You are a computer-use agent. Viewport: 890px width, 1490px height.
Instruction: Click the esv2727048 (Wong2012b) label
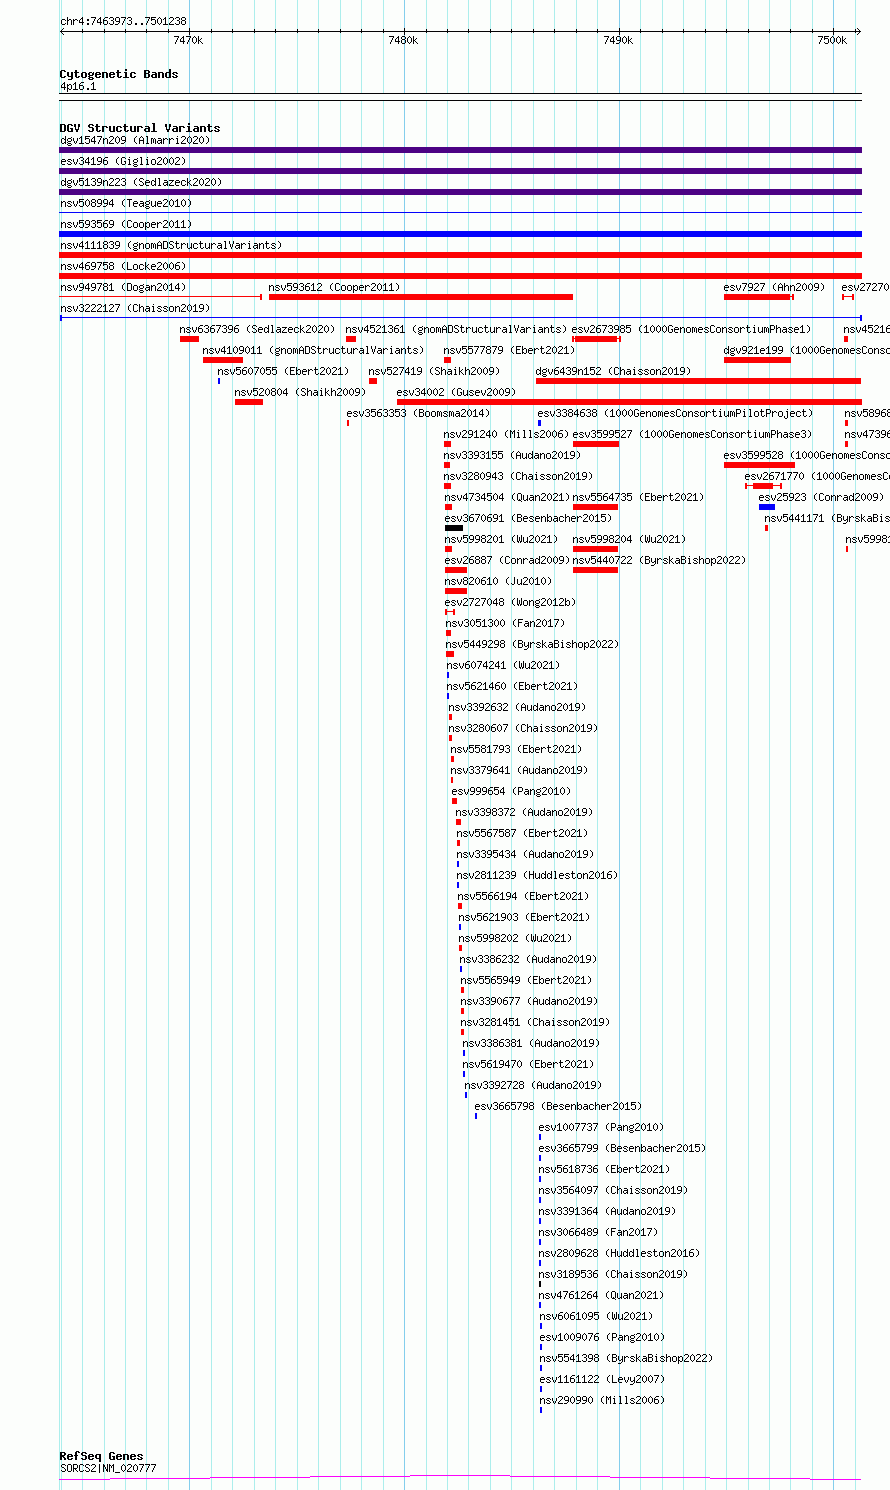[510, 602]
